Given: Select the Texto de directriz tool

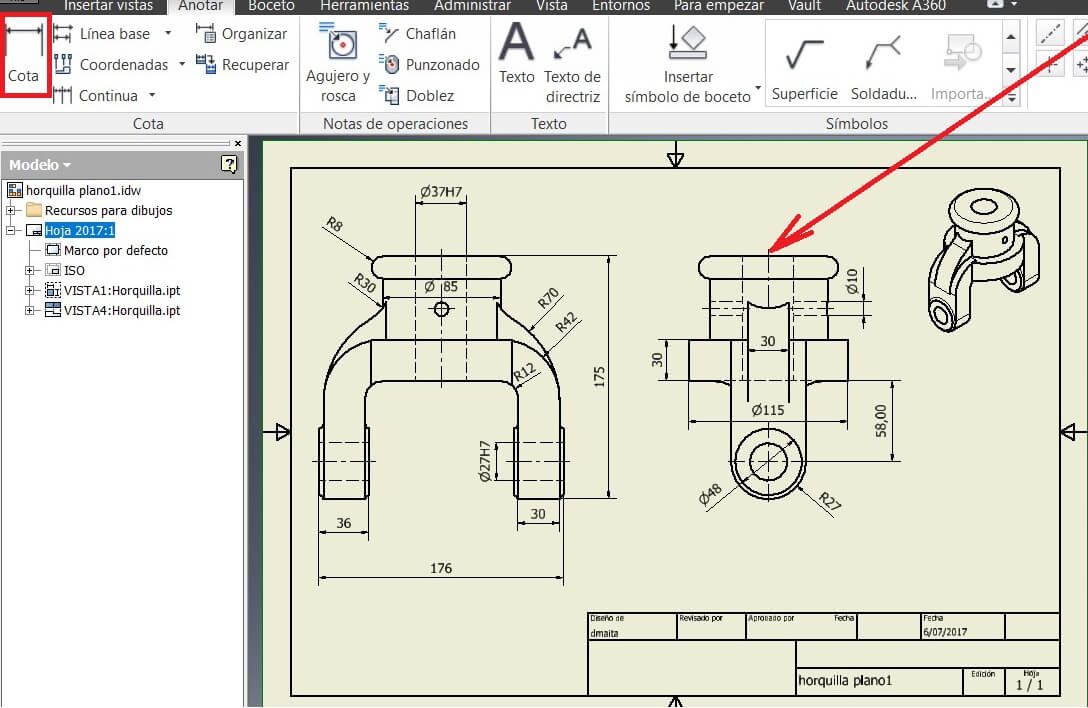Looking at the screenshot, I should click(572, 63).
